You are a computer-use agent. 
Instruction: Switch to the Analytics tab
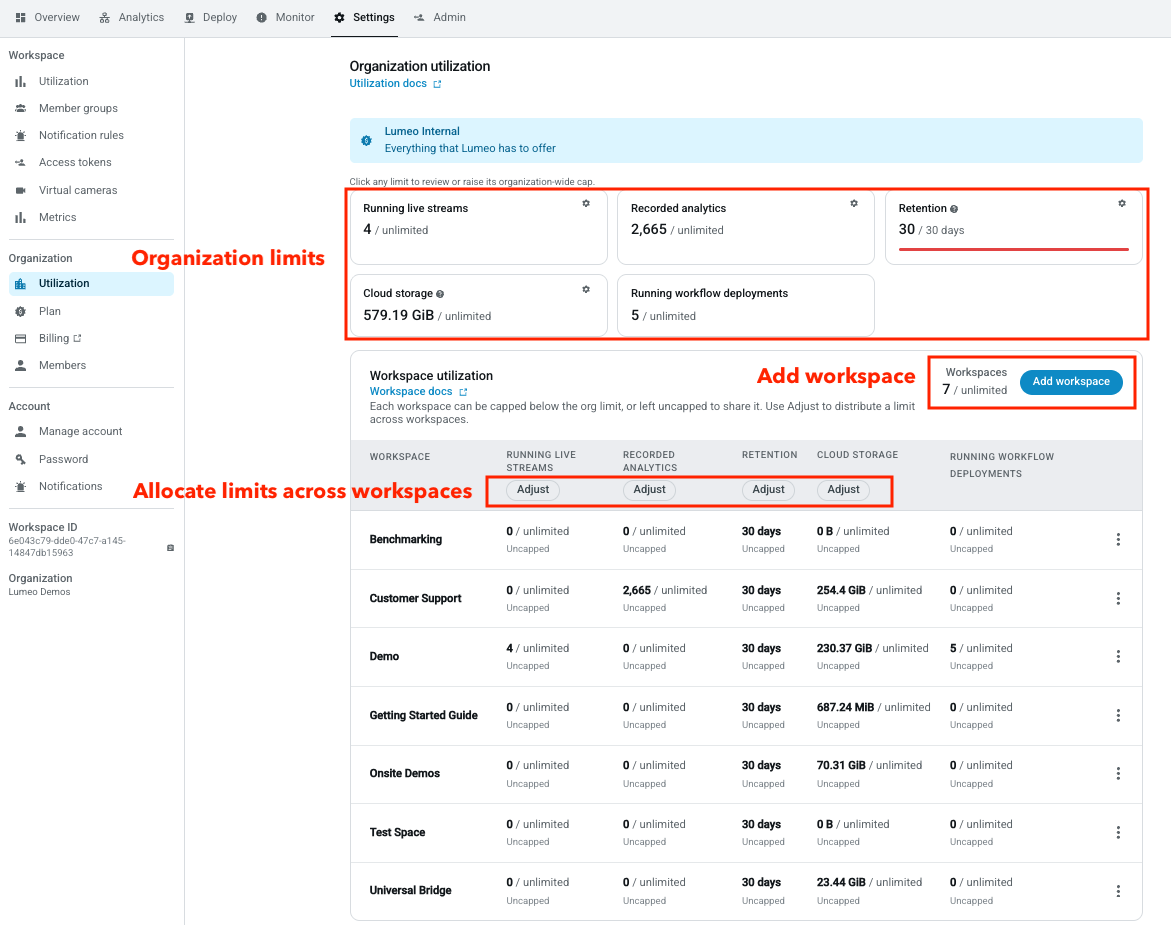(131, 17)
